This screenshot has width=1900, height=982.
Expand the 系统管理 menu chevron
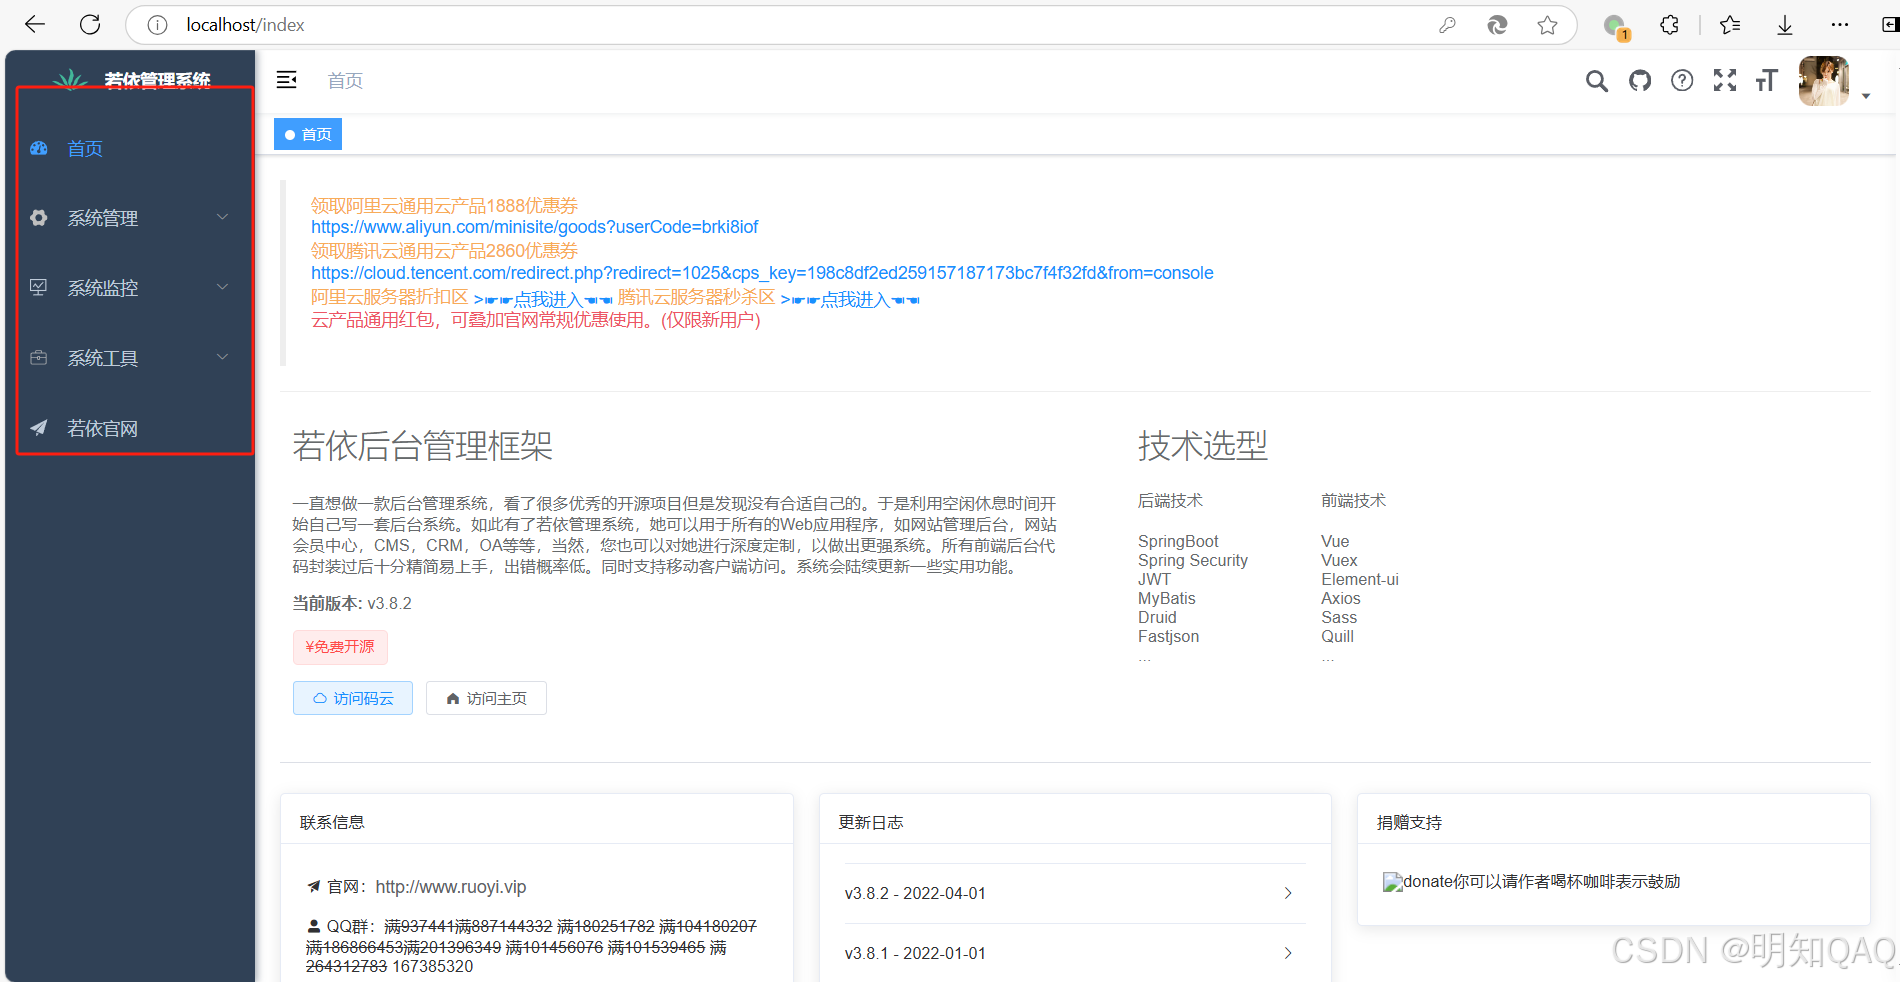pyautogui.click(x=222, y=216)
